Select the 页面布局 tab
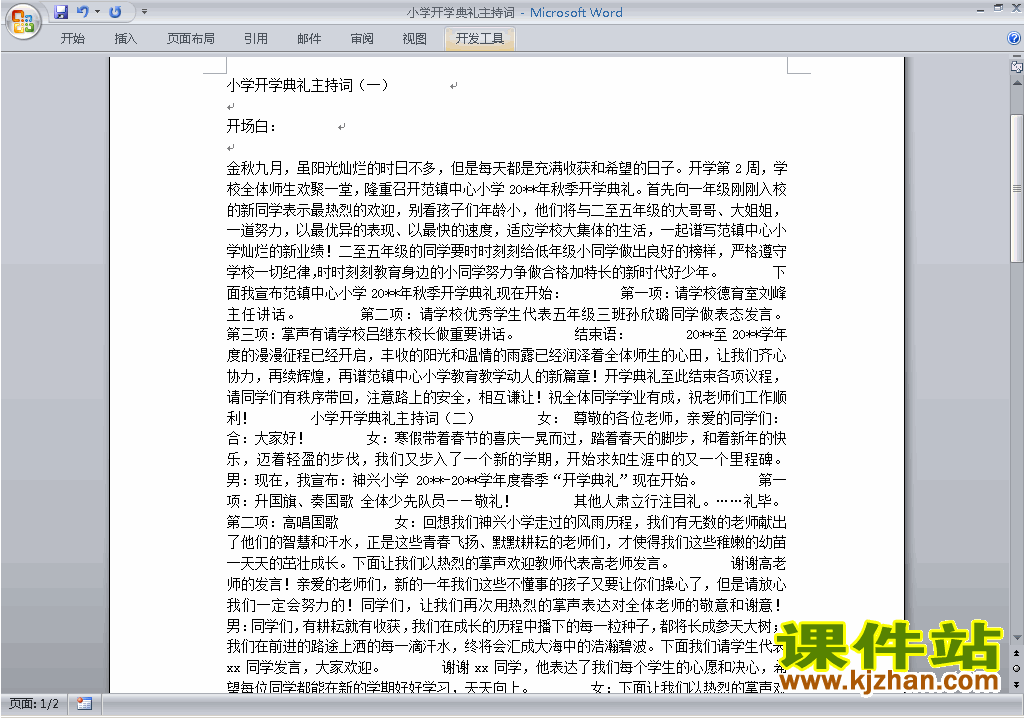 (191, 39)
